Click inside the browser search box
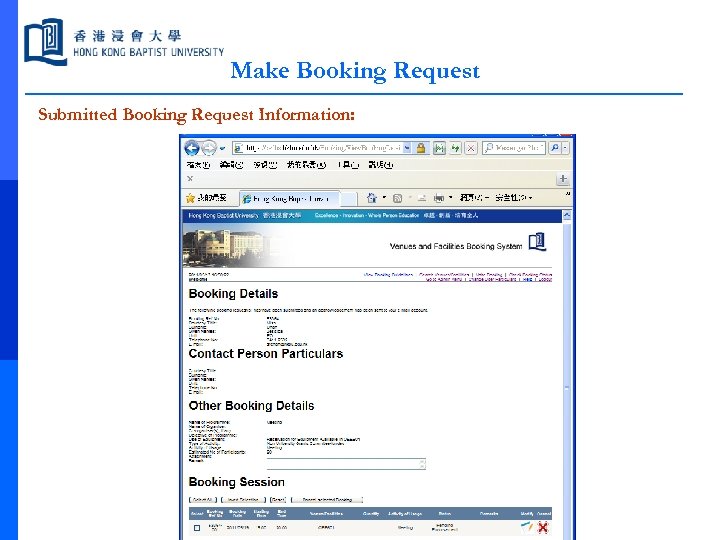Screen dimensions: 720x540 [514, 148]
